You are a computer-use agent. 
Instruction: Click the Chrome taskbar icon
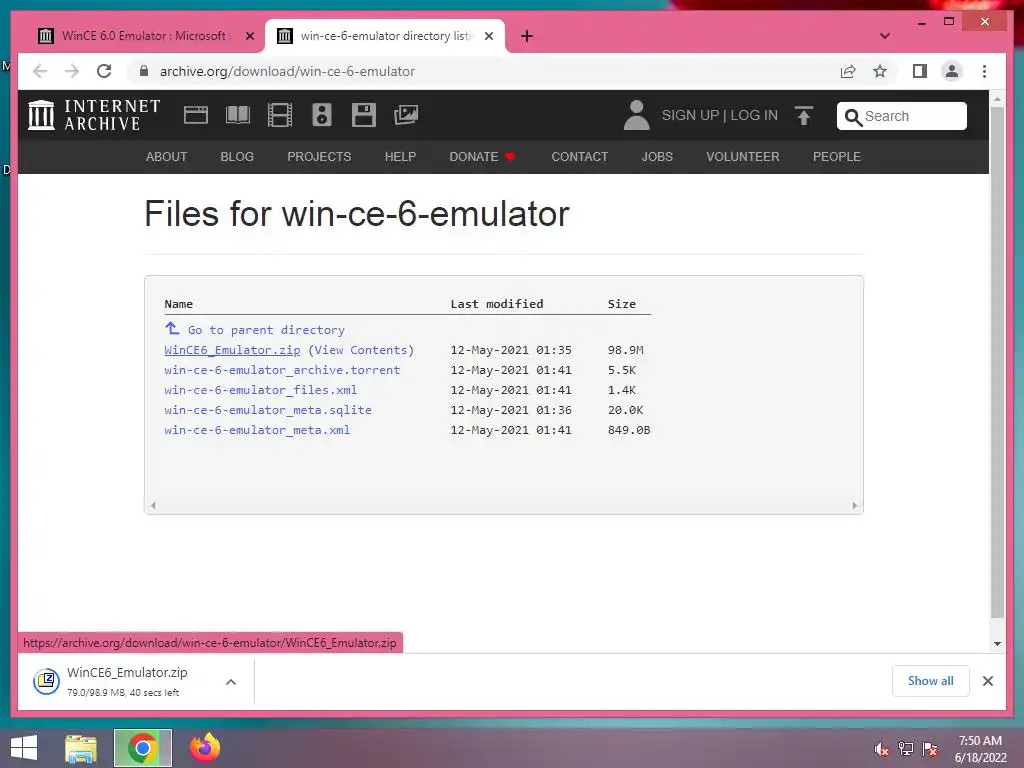[x=142, y=748]
